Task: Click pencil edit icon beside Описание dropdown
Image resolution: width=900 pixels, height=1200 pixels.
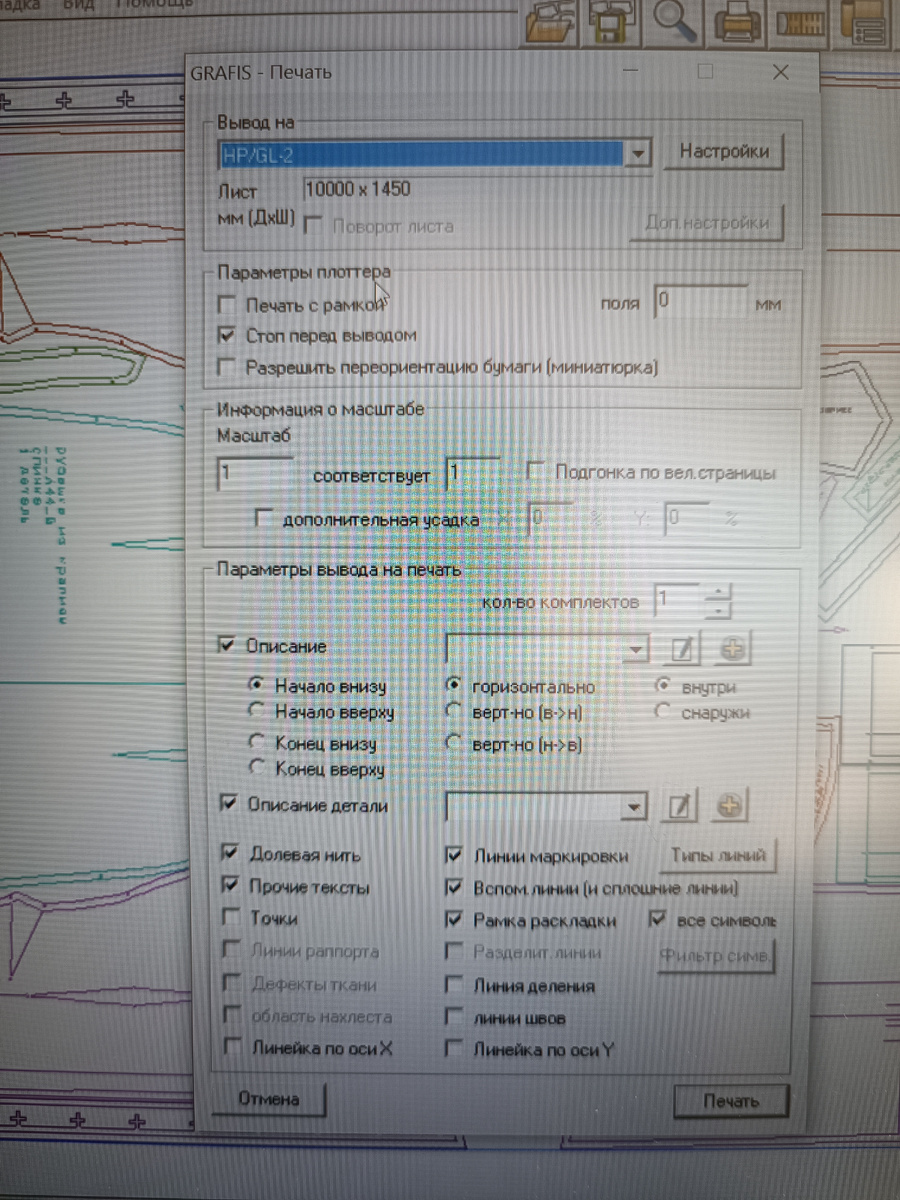Action: pyautogui.click(x=683, y=648)
